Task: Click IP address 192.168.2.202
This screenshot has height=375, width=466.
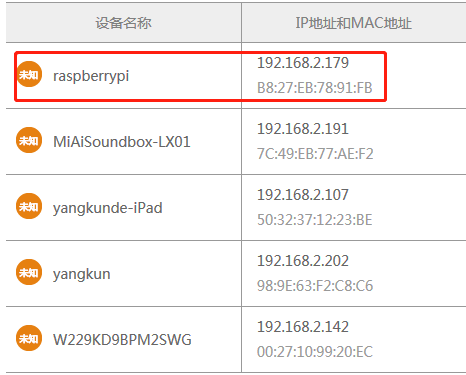Action: (x=303, y=261)
